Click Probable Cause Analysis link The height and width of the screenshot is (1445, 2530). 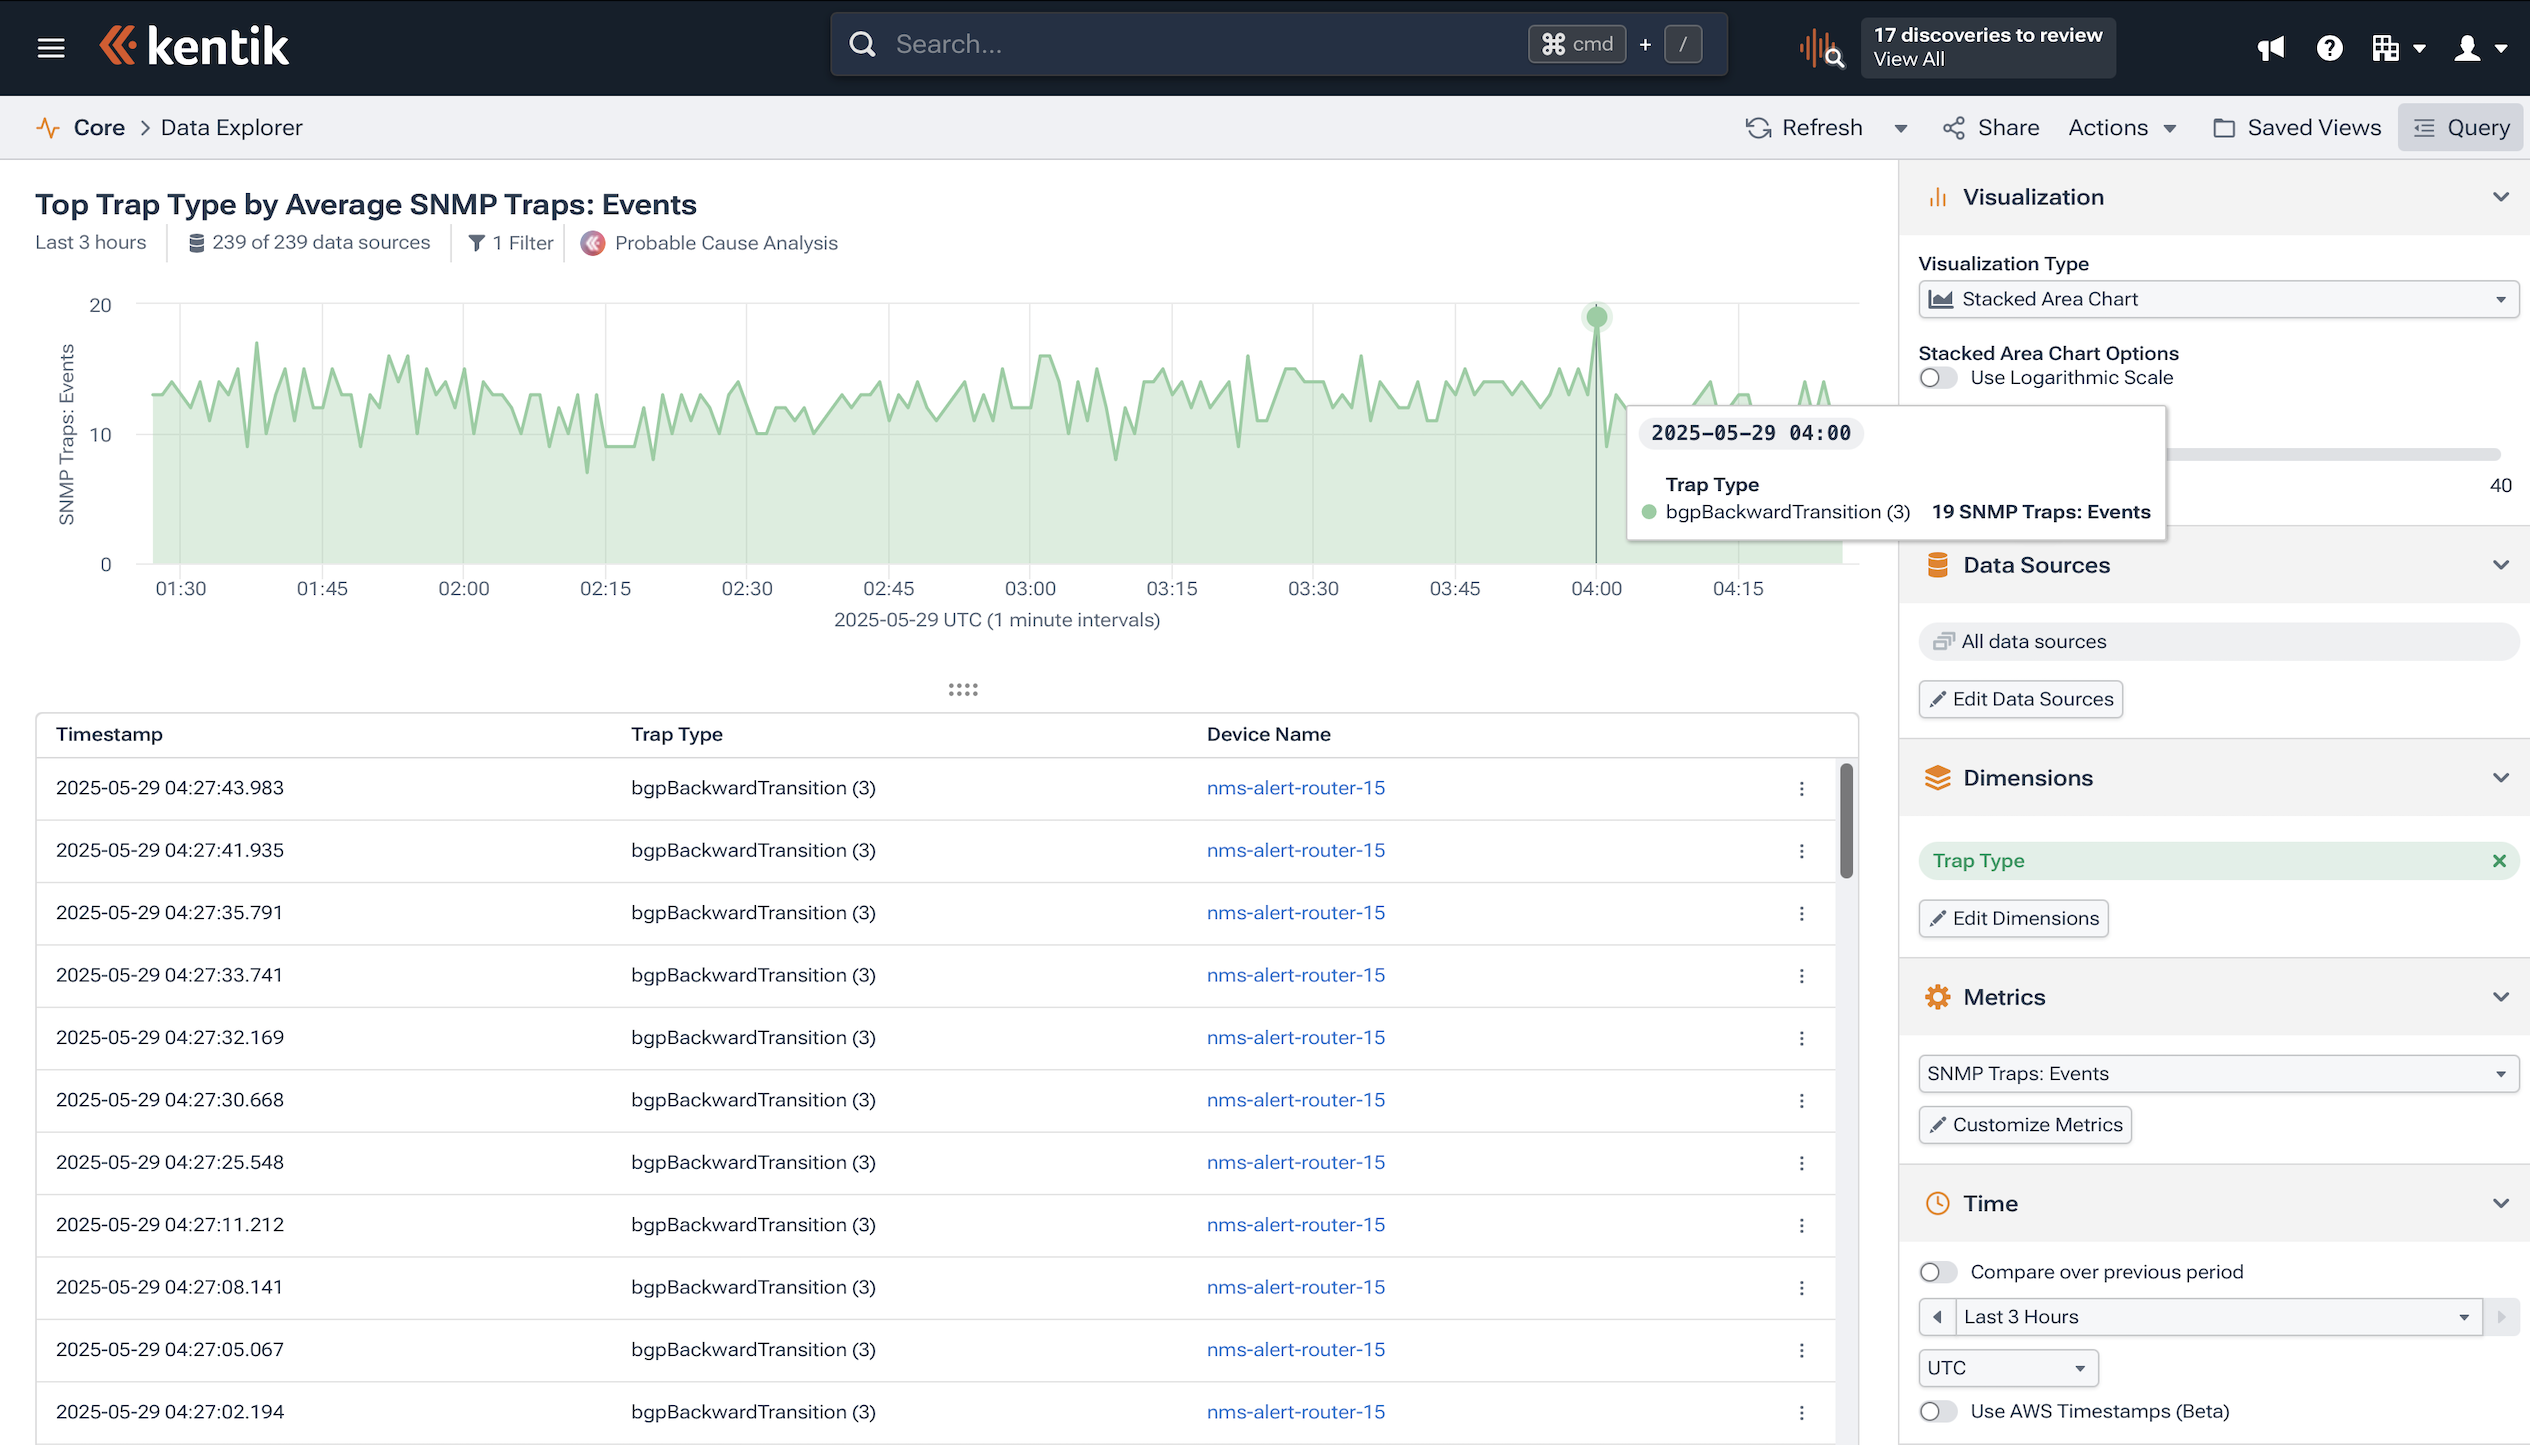726,243
